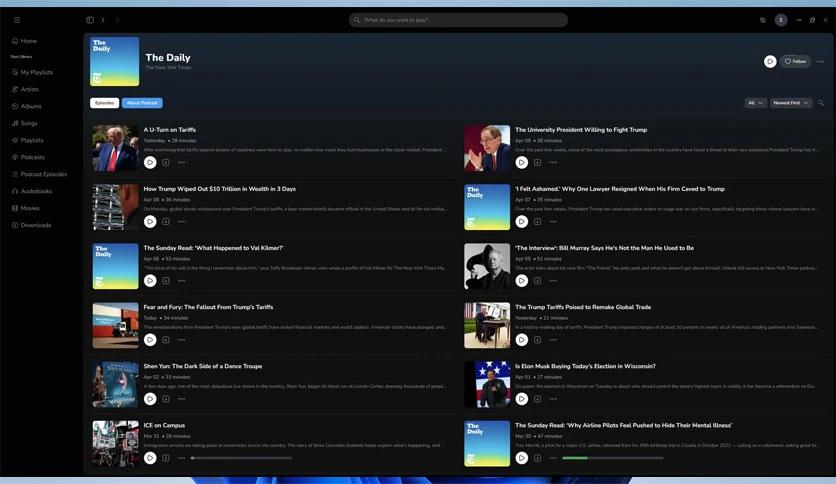The width and height of the screenshot is (836, 484).
Task: Open Playlists in the sidebar
Action: tap(28, 140)
